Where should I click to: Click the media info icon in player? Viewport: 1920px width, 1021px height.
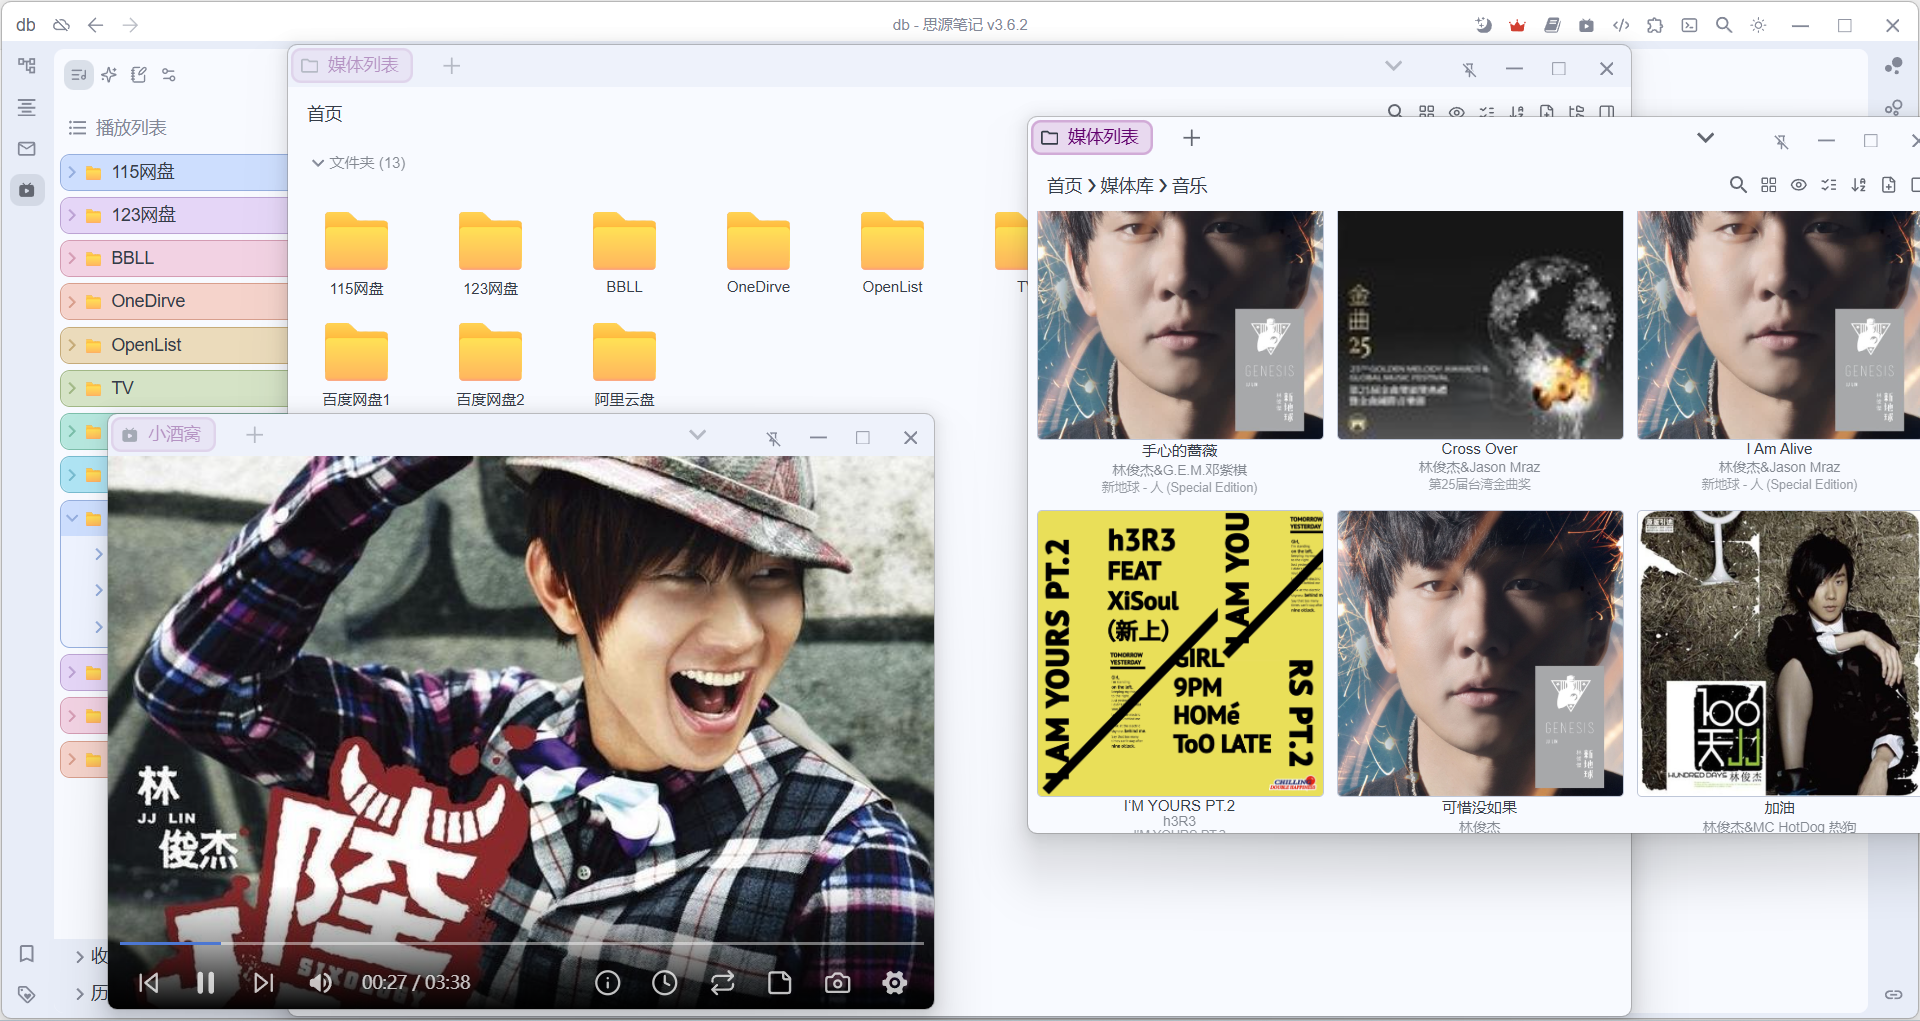click(x=608, y=983)
